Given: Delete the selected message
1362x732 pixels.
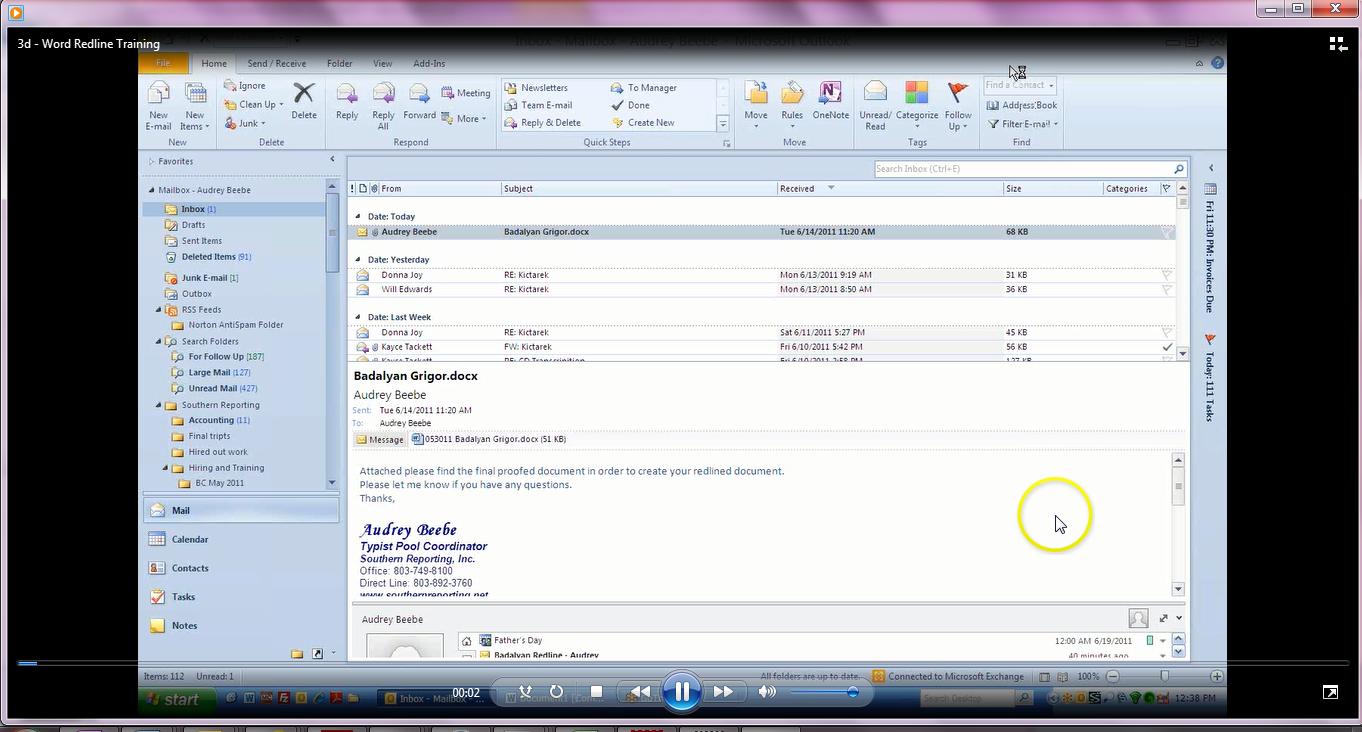Looking at the screenshot, I should (304, 102).
